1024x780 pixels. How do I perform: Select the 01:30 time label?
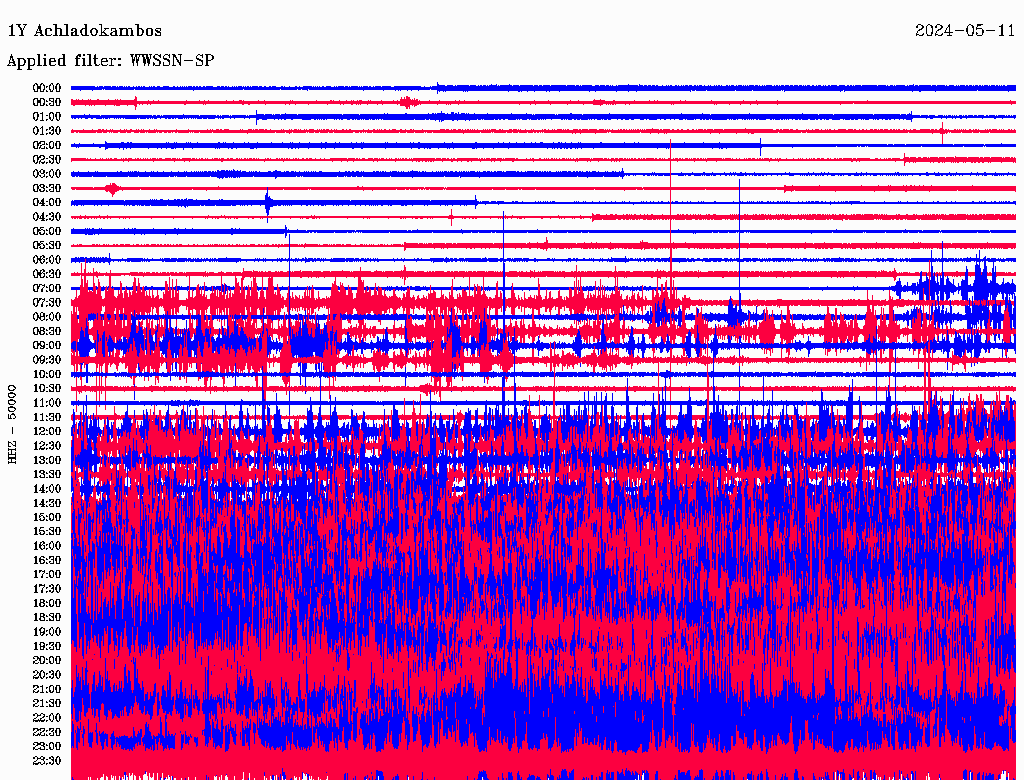[47, 131]
